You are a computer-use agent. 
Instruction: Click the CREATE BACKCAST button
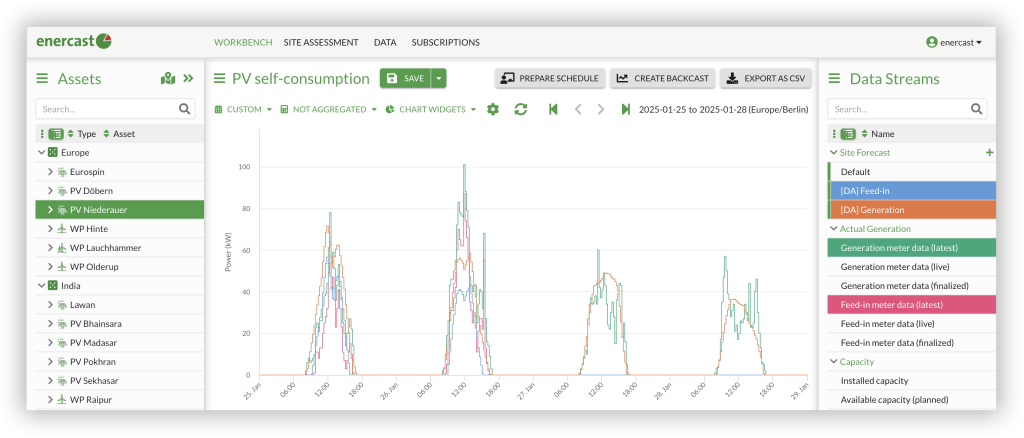pos(663,78)
